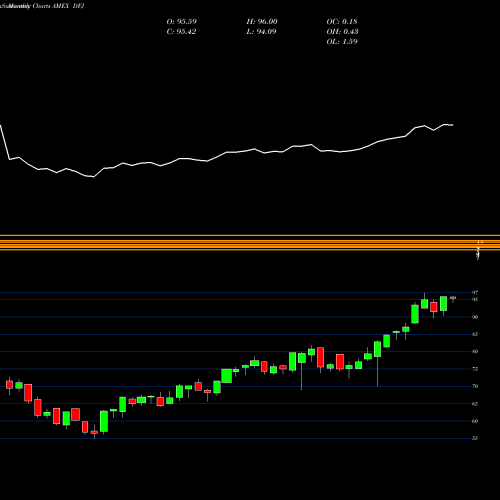
Task: Click the low price value L: 94.09
Action: pos(261,32)
